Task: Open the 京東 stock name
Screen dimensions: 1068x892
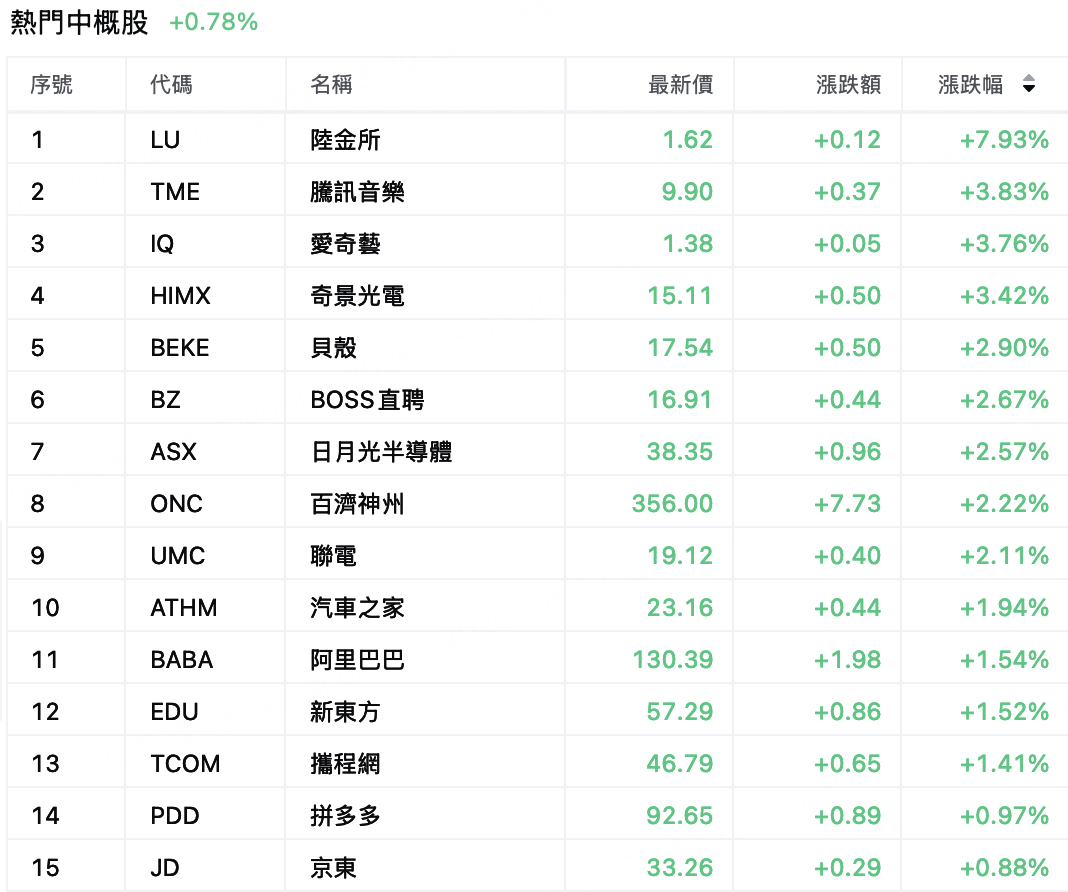Action: coord(333,868)
